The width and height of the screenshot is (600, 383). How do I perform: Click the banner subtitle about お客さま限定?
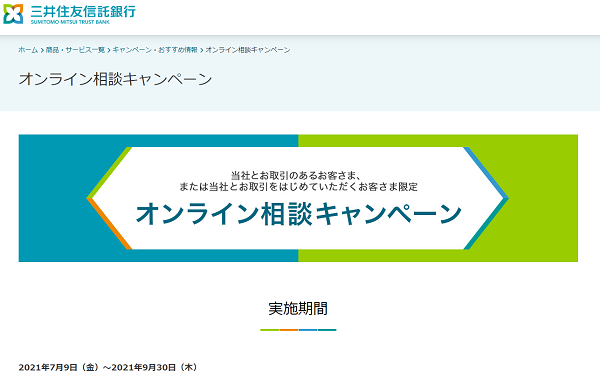[298, 181]
